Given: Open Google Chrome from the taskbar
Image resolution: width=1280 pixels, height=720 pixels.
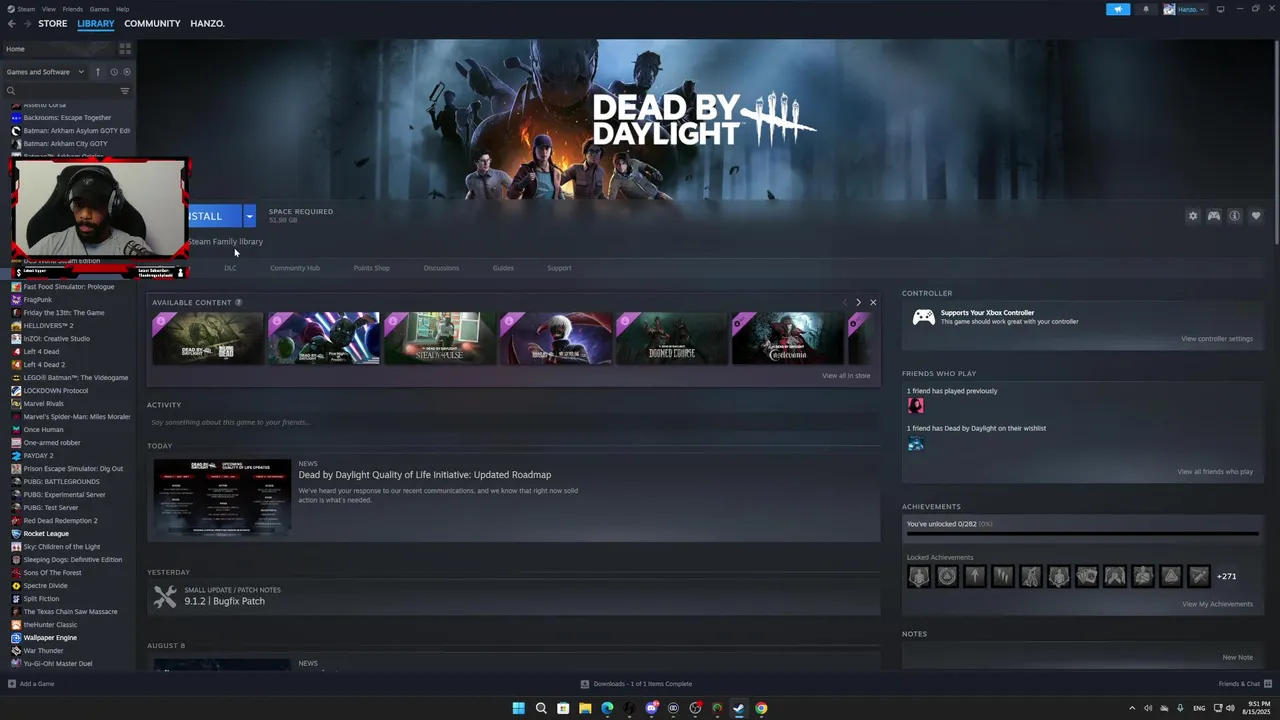Looking at the screenshot, I should pyautogui.click(x=761, y=708).
